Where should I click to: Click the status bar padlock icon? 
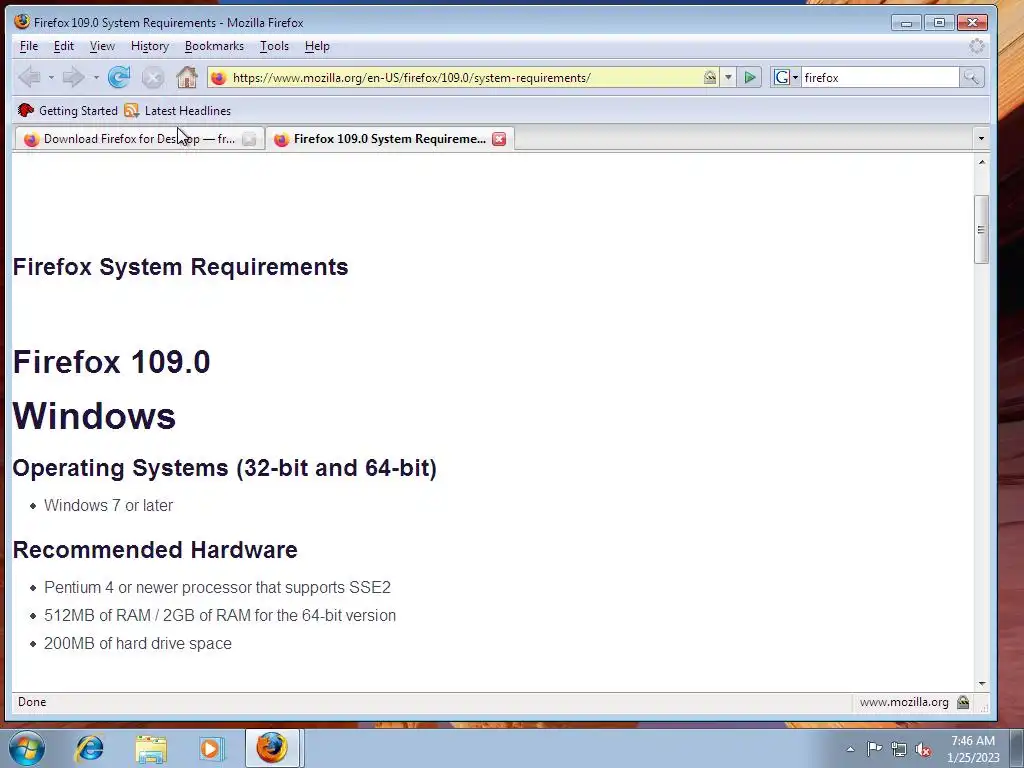pos(963,702)
